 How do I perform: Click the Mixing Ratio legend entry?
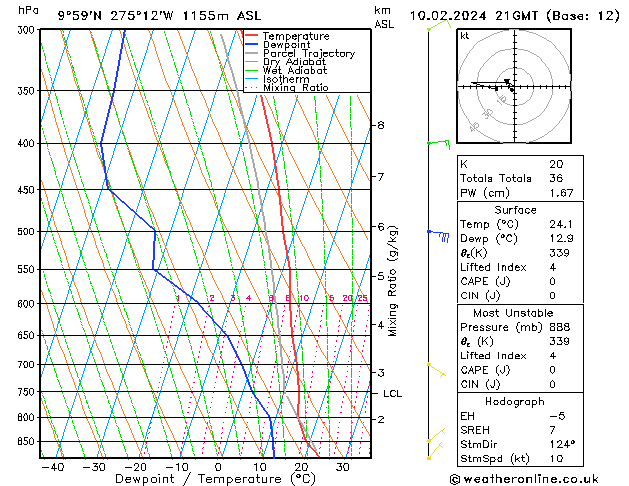point(295,87)
